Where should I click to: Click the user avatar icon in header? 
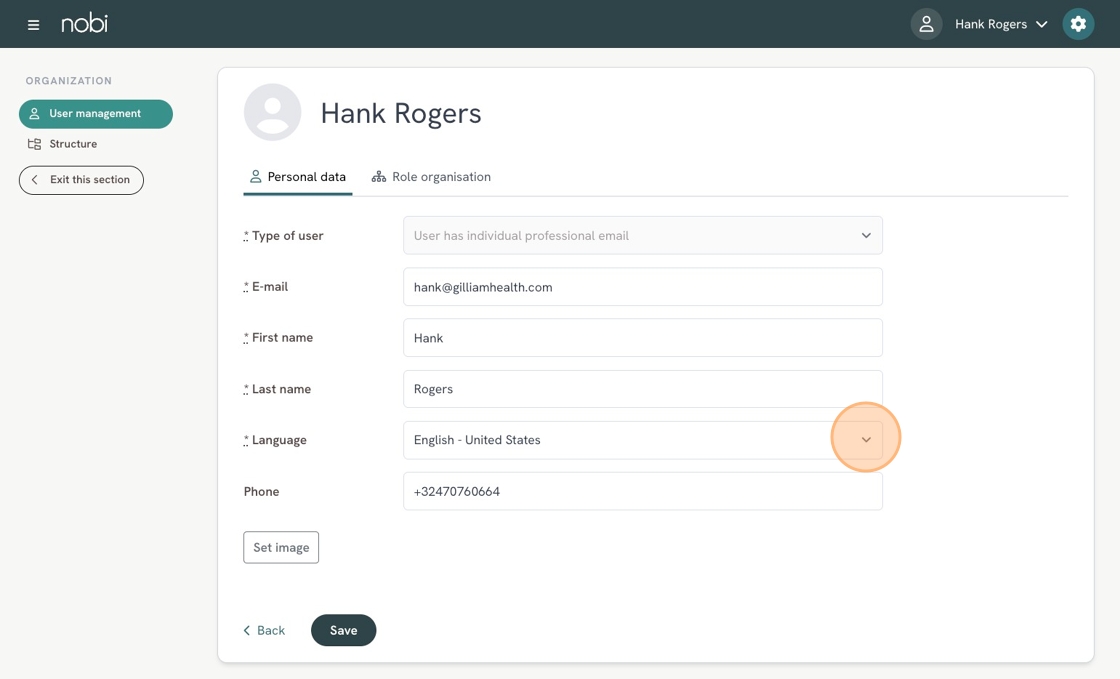coord(926,24)
